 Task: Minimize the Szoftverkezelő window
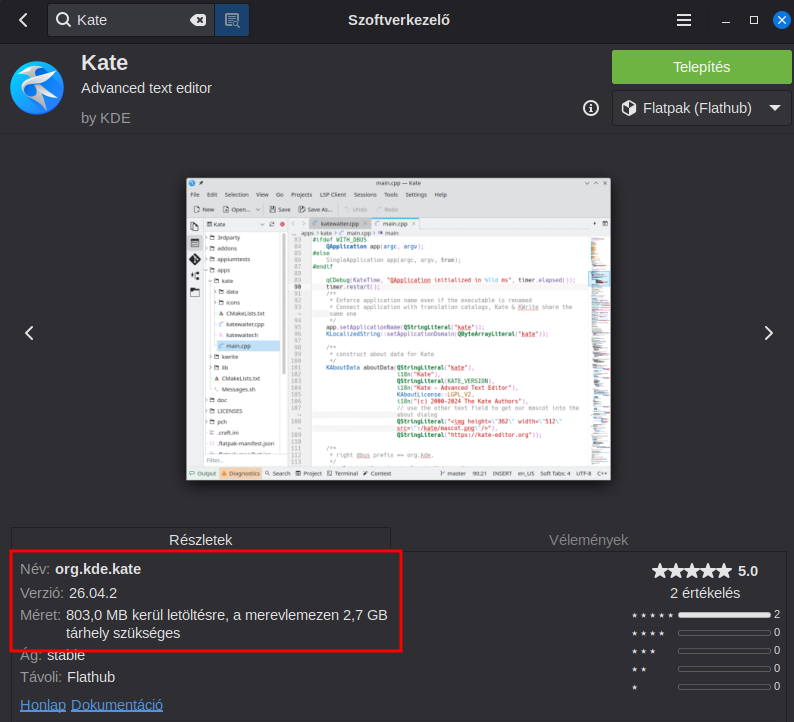(726, 20)
